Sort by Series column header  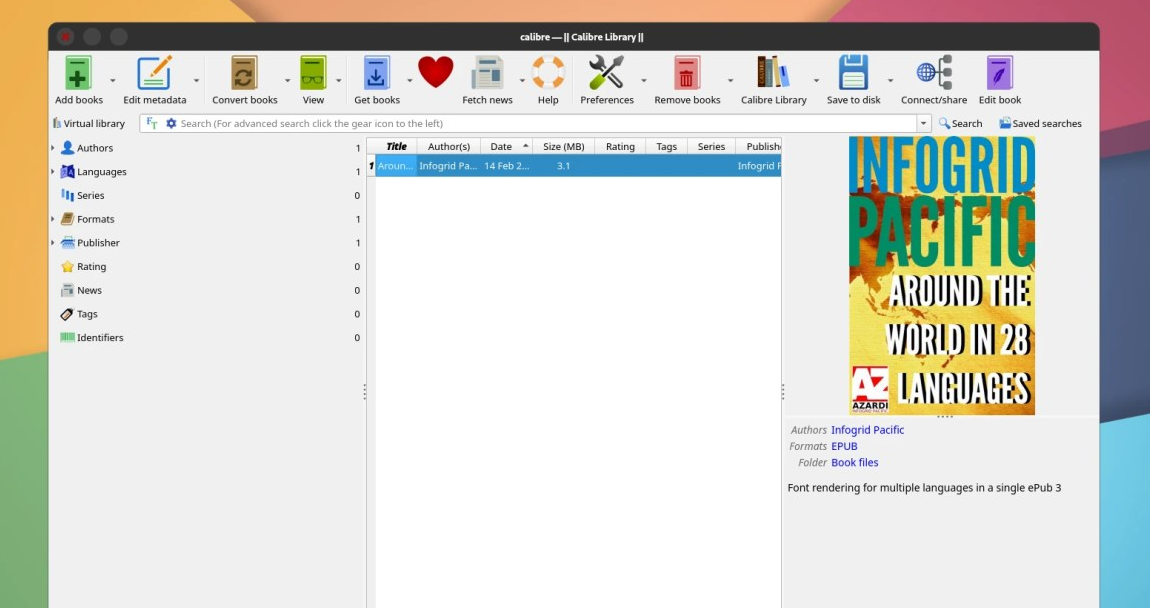(711, 147)
